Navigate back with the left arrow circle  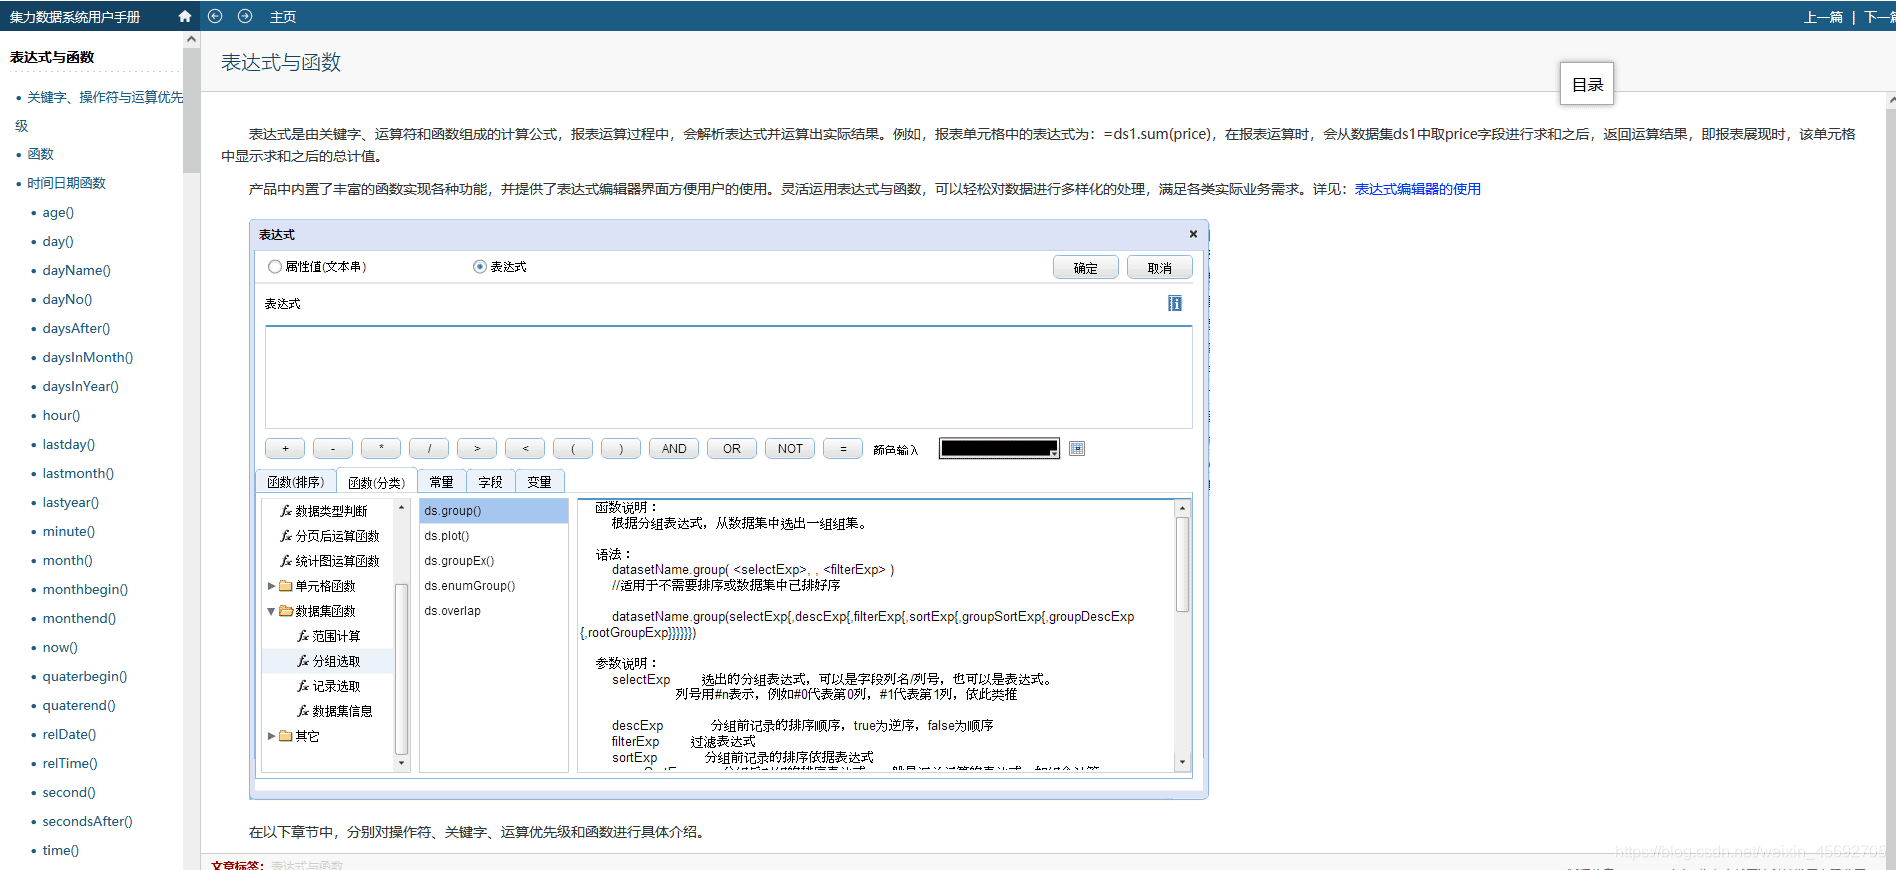pyautogui.click(x=215, y=16)
